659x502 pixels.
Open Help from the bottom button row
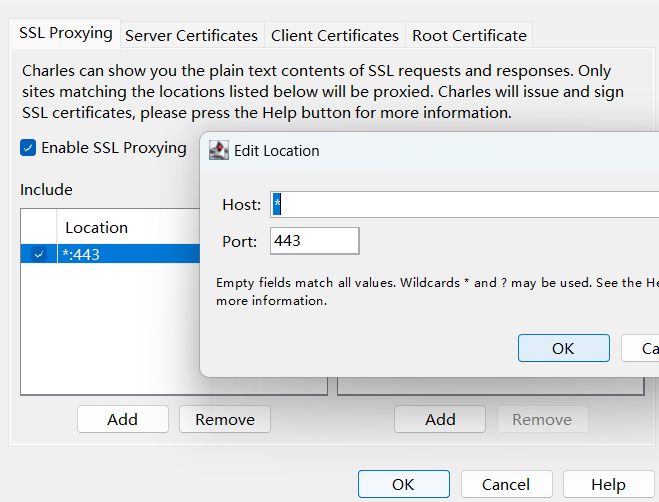(x=607, y=484)
